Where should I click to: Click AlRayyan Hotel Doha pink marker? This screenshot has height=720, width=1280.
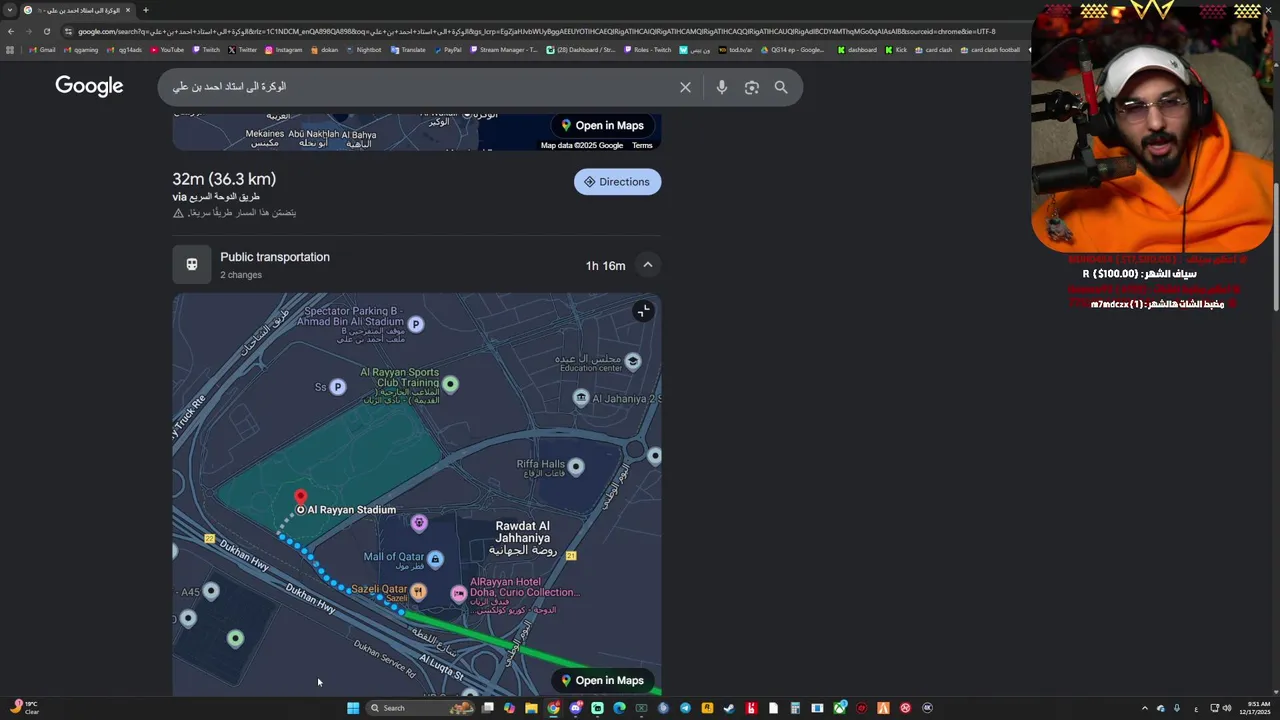click(458, 594)
